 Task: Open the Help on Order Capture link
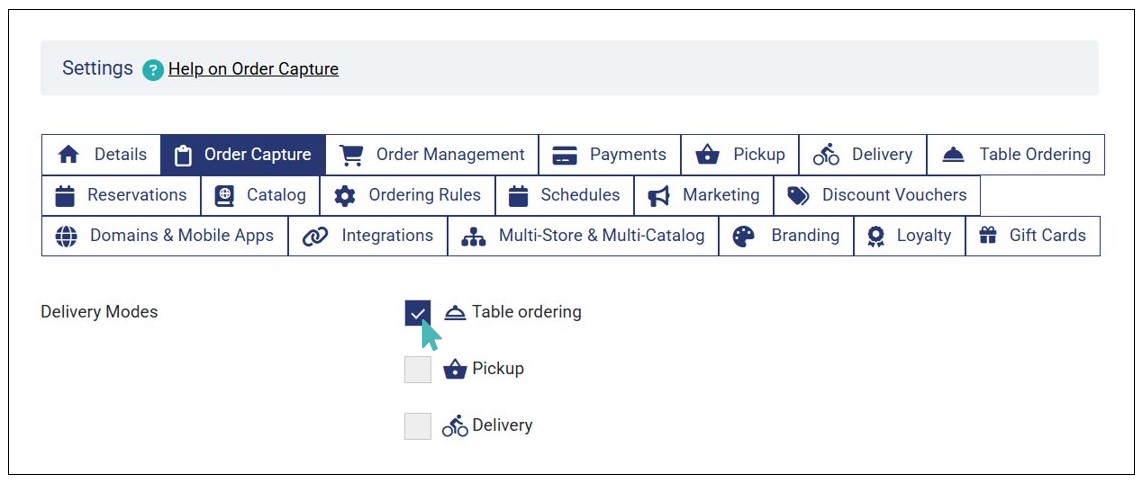(253, 69)
